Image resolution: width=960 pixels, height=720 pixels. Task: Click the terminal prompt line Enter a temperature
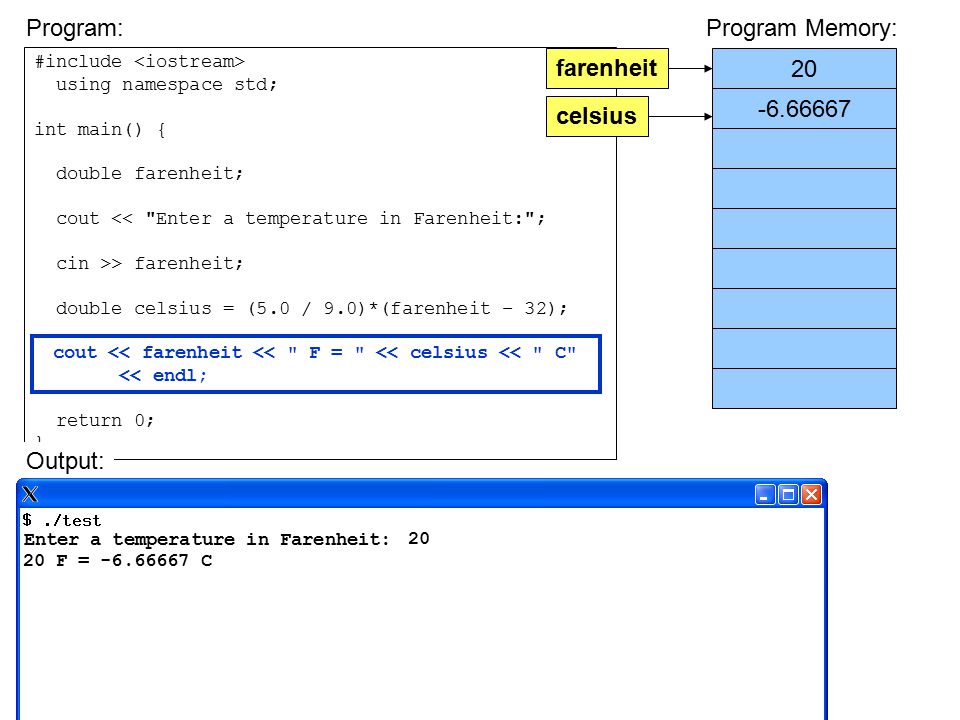(x=226, y=539)
